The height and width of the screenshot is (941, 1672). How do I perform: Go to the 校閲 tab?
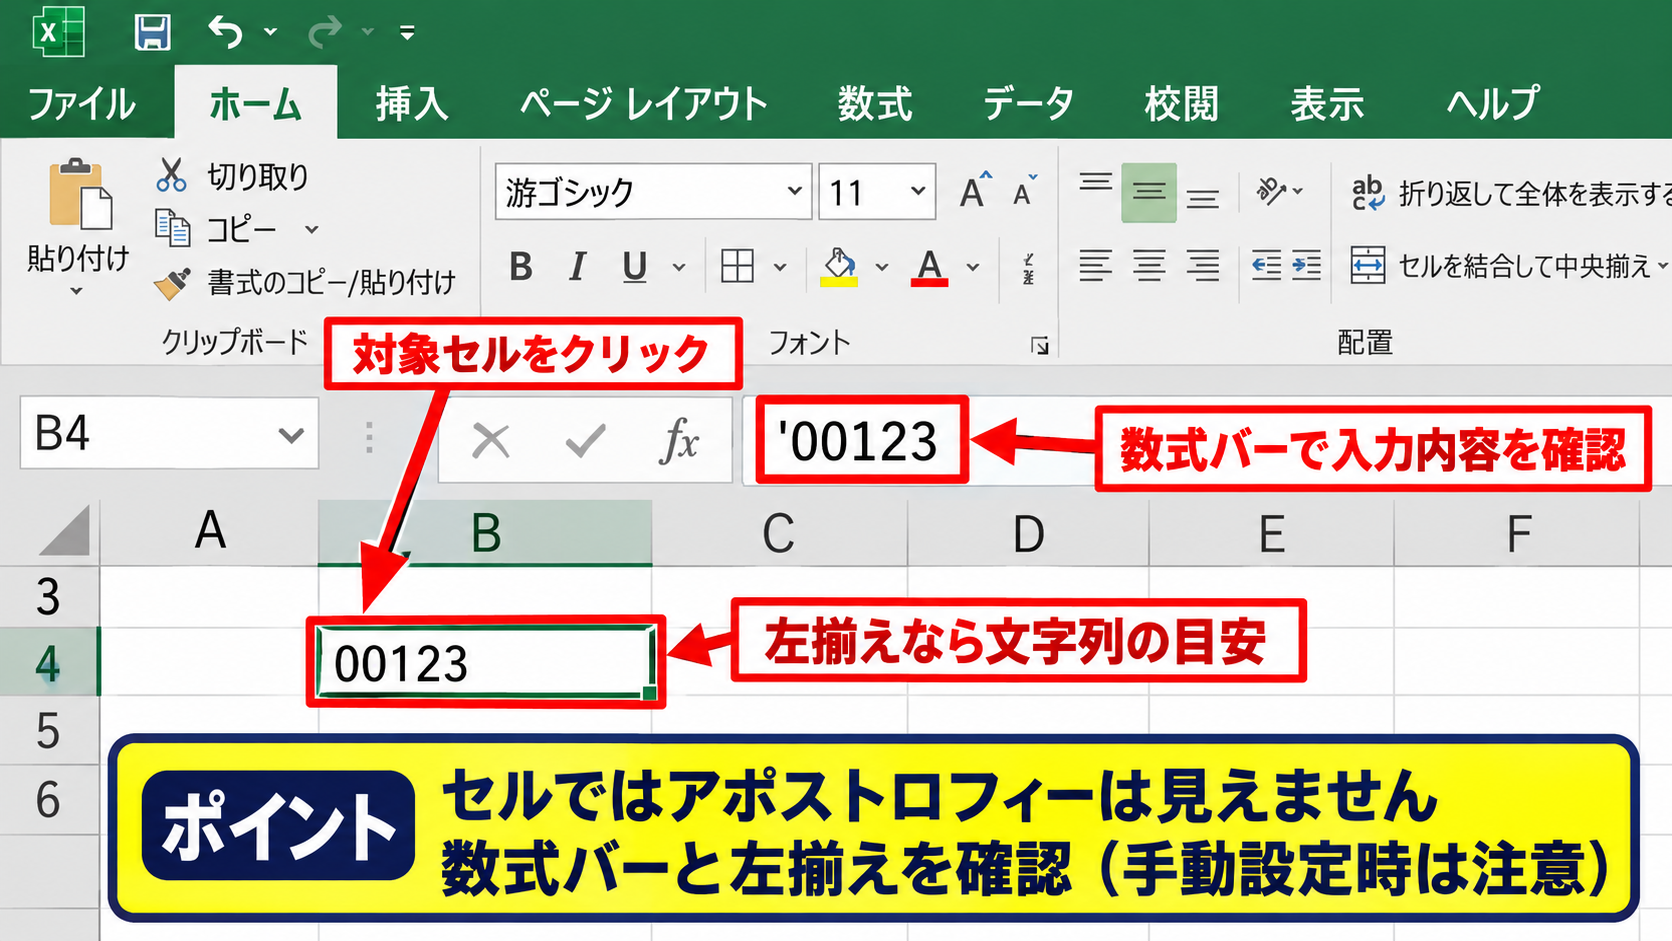click(x=1181, y=104)
